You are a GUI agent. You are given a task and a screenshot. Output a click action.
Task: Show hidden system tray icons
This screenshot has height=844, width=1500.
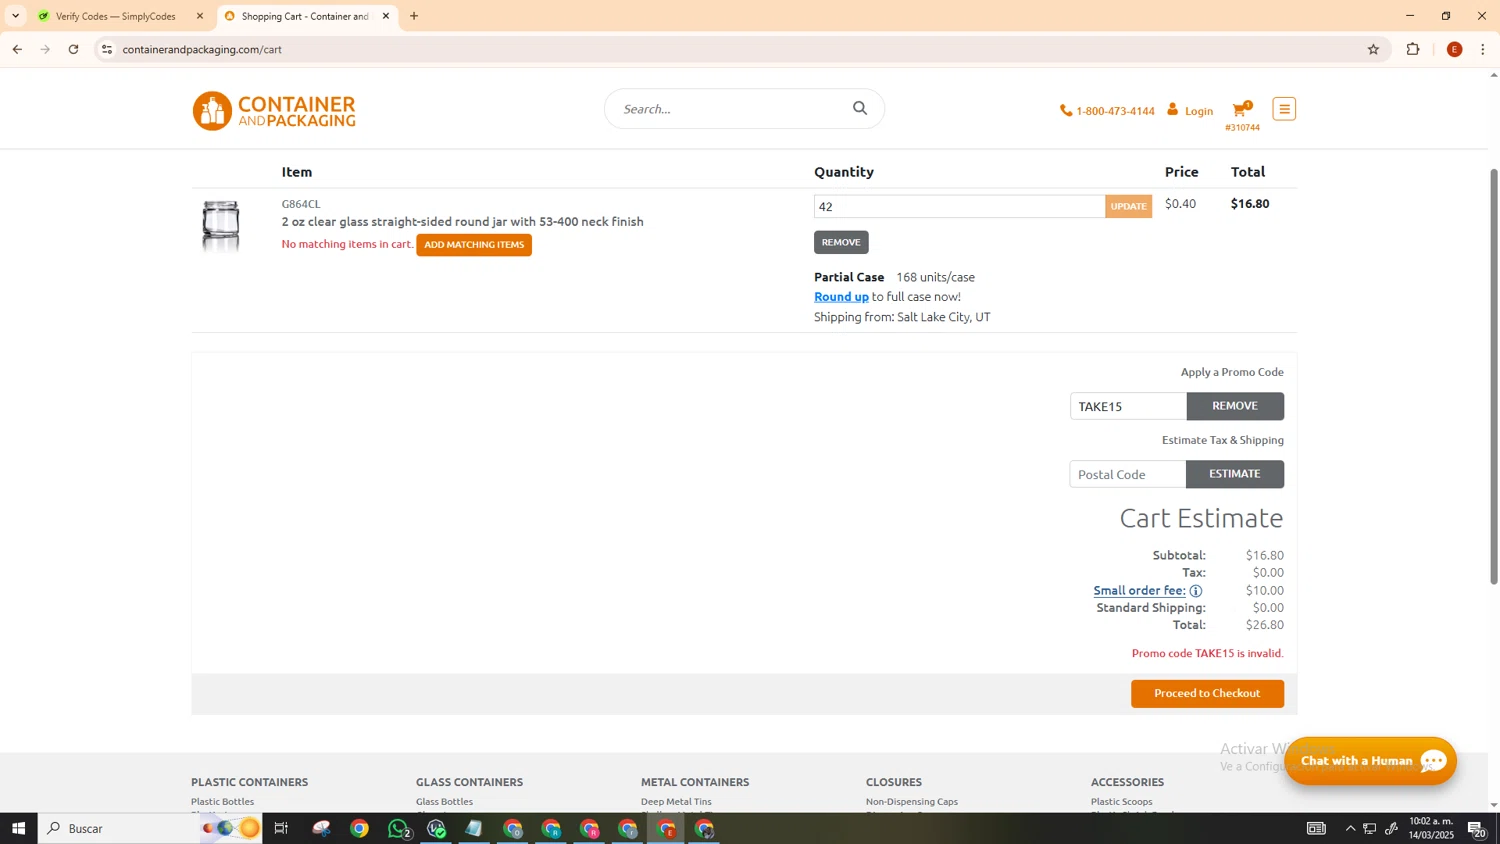[1350, 828]
